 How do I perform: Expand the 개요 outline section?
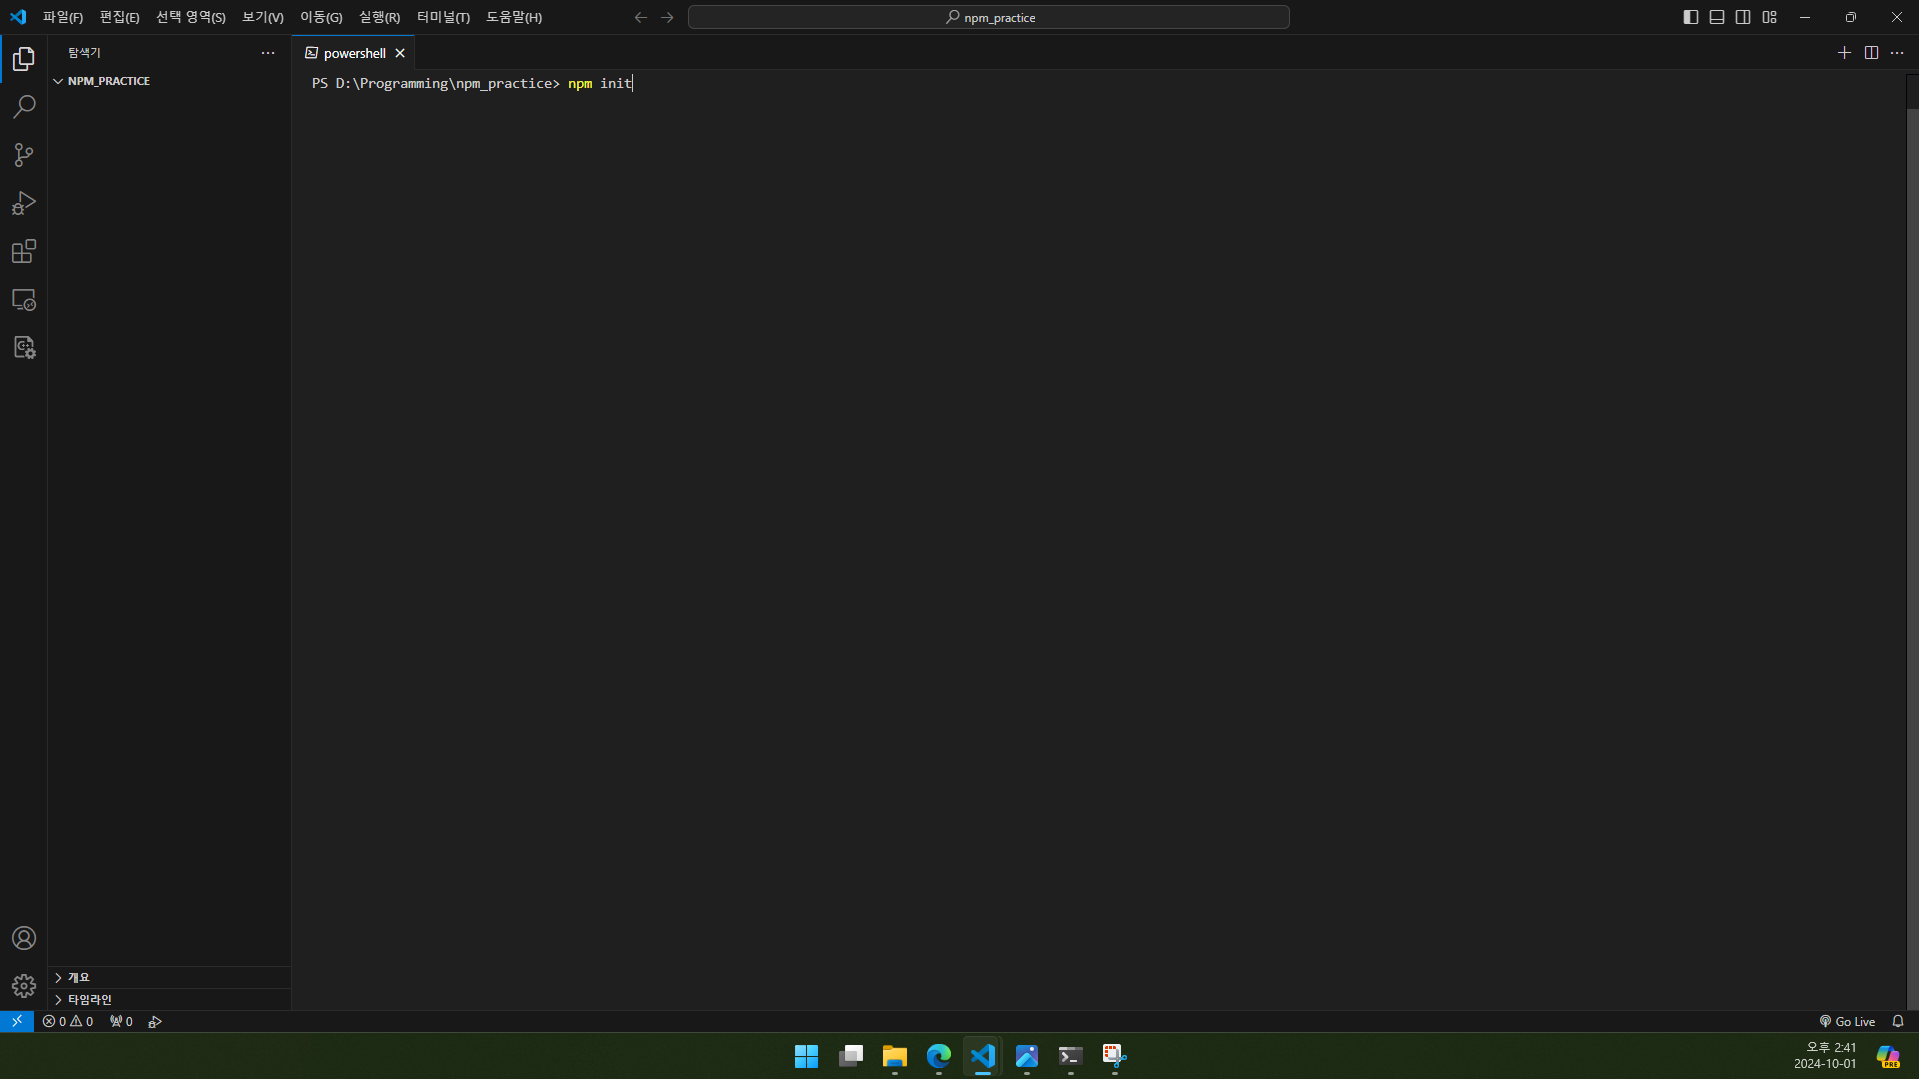pos(170,977)
